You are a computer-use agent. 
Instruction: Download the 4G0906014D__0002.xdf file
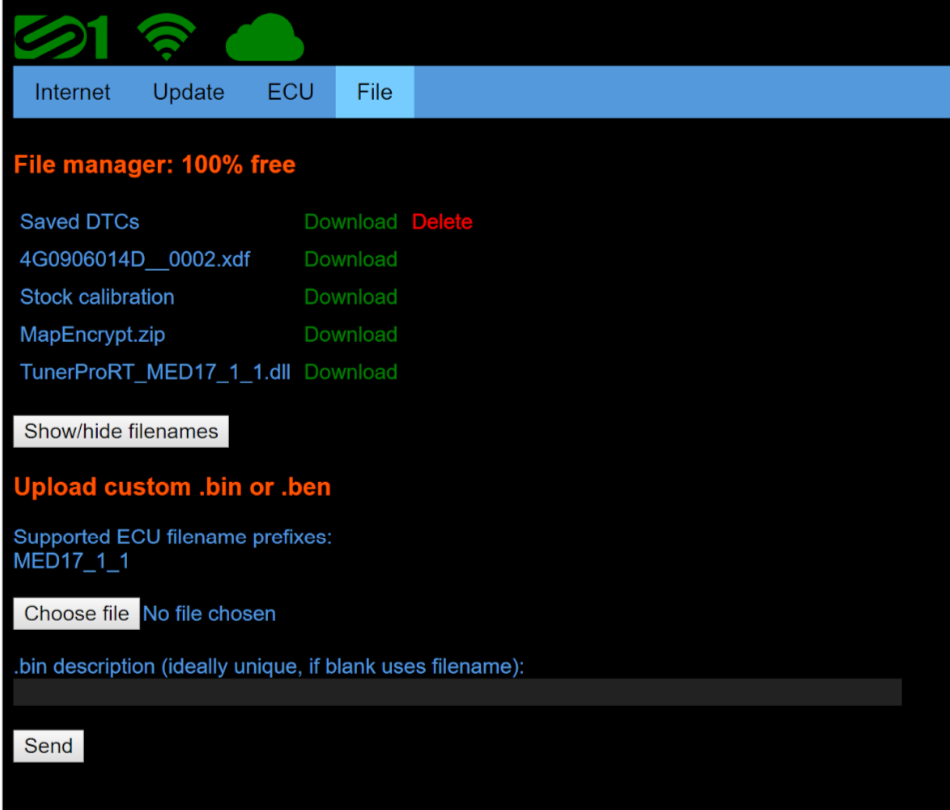coord(350,260)
